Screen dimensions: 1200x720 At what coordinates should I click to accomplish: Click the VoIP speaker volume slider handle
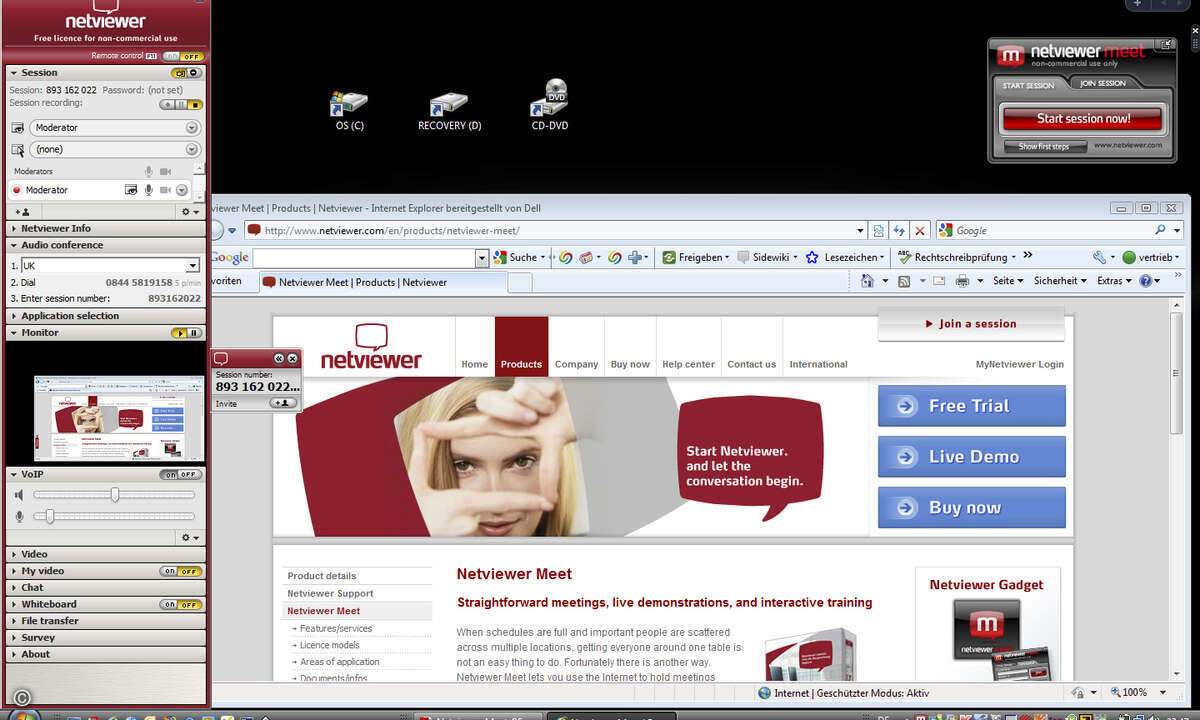(x=115, y=495)
